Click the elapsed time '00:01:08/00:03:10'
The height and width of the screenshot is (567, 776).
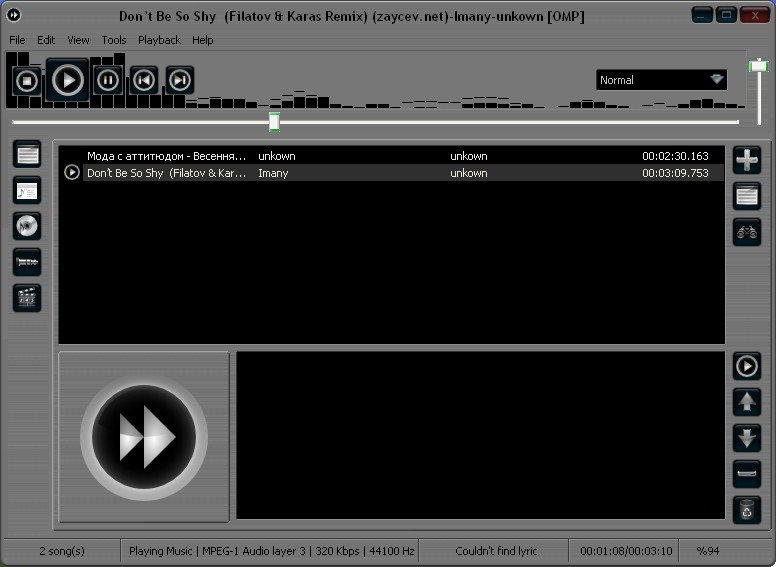[x=626, y=551]
